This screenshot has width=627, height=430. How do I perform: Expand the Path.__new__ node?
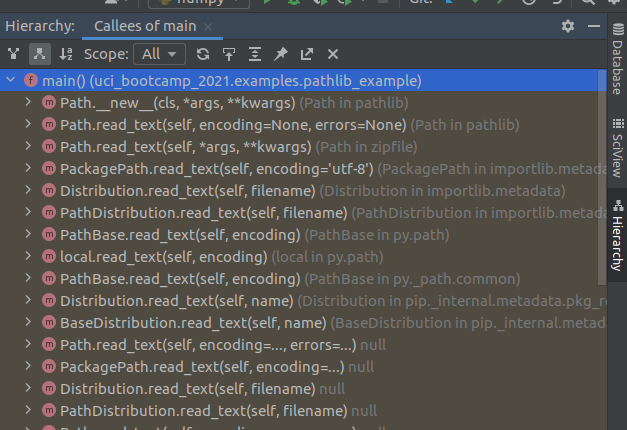tap(28, 102)
